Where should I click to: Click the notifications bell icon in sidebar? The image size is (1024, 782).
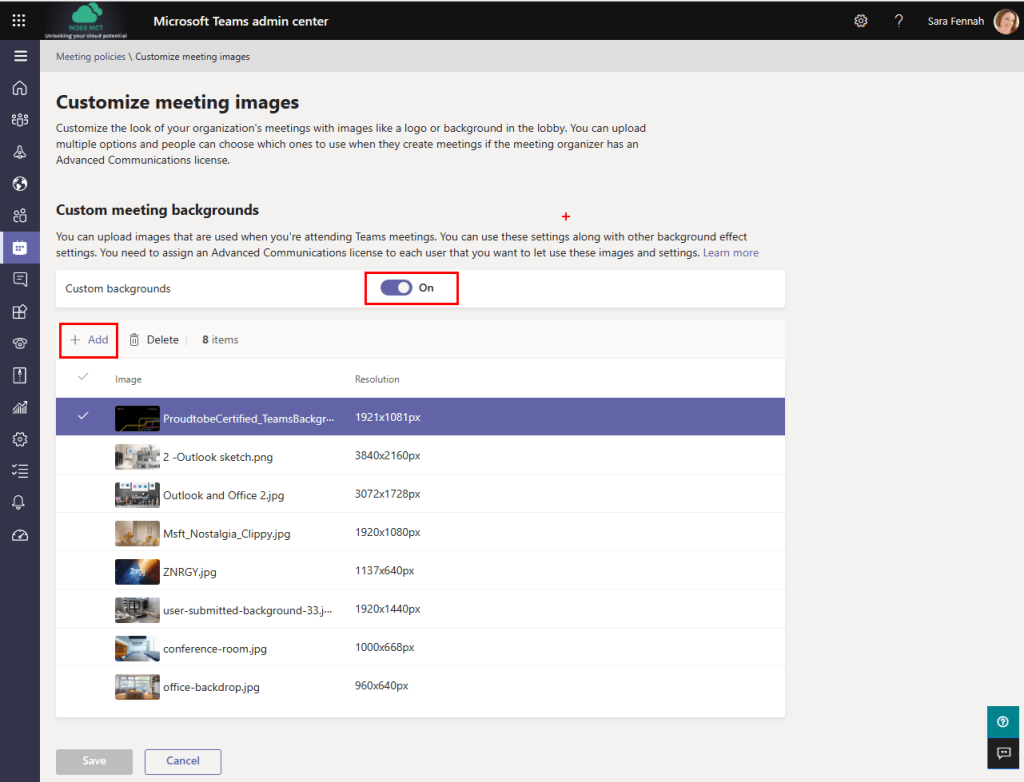pyautogui.click(x=20, y=502)
